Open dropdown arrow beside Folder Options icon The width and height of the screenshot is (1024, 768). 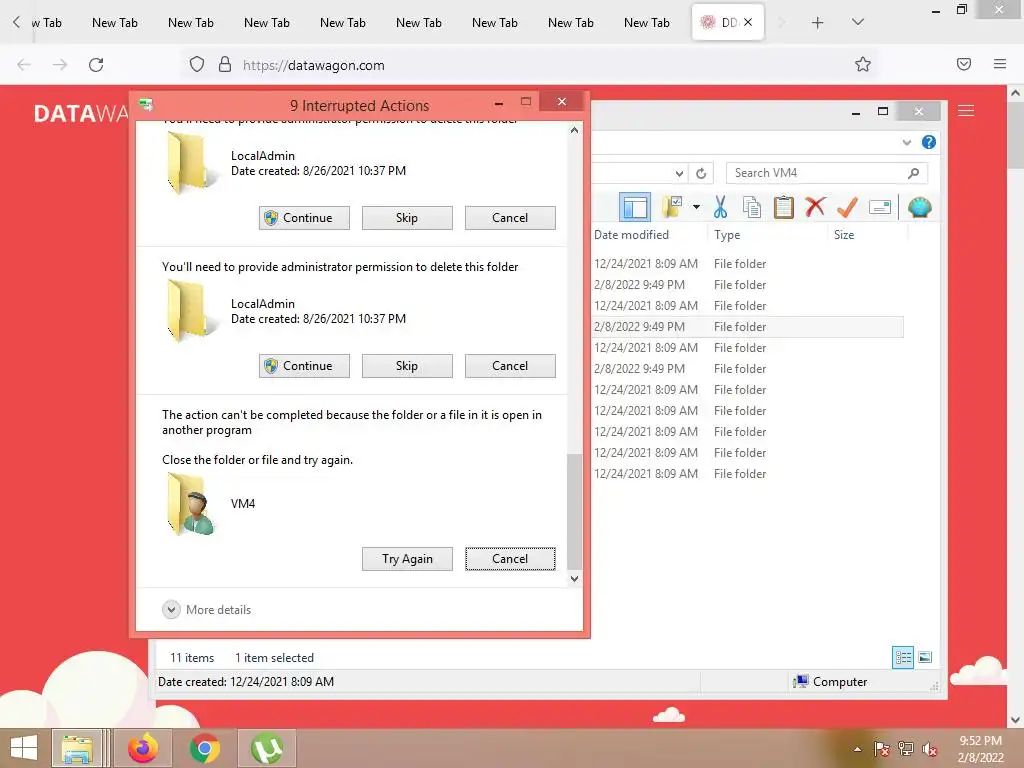(696, 208)
